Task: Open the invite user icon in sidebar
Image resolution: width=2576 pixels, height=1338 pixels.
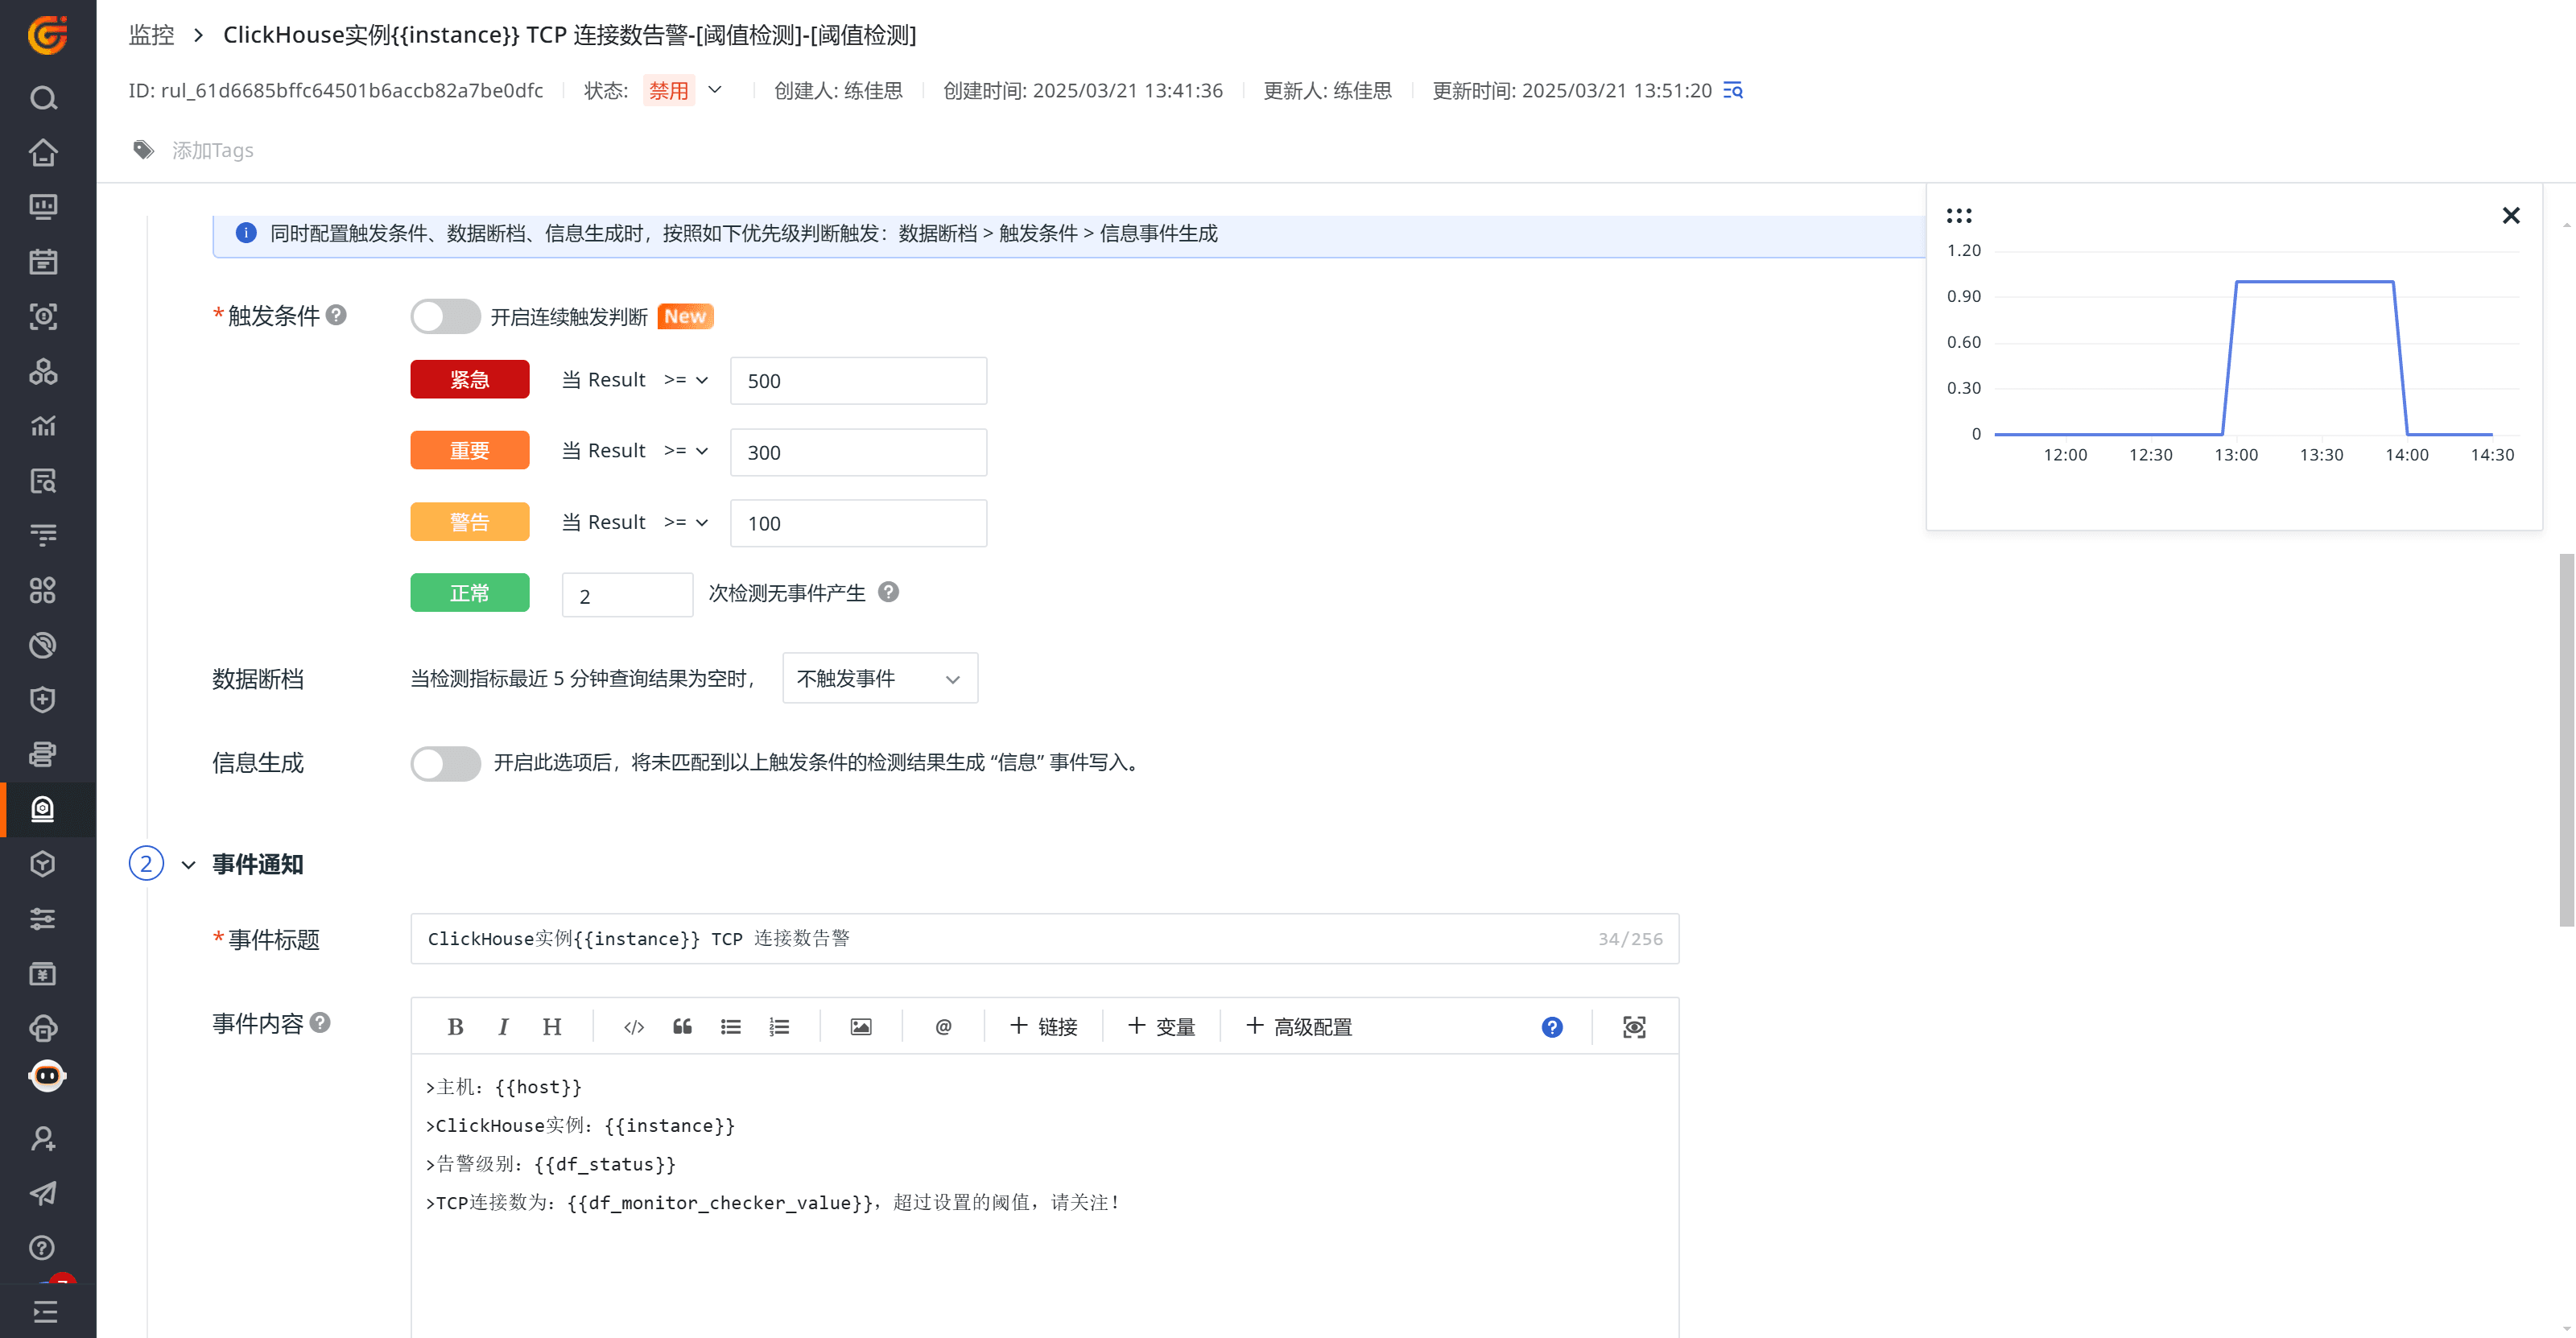Action: pos(43,1138)
